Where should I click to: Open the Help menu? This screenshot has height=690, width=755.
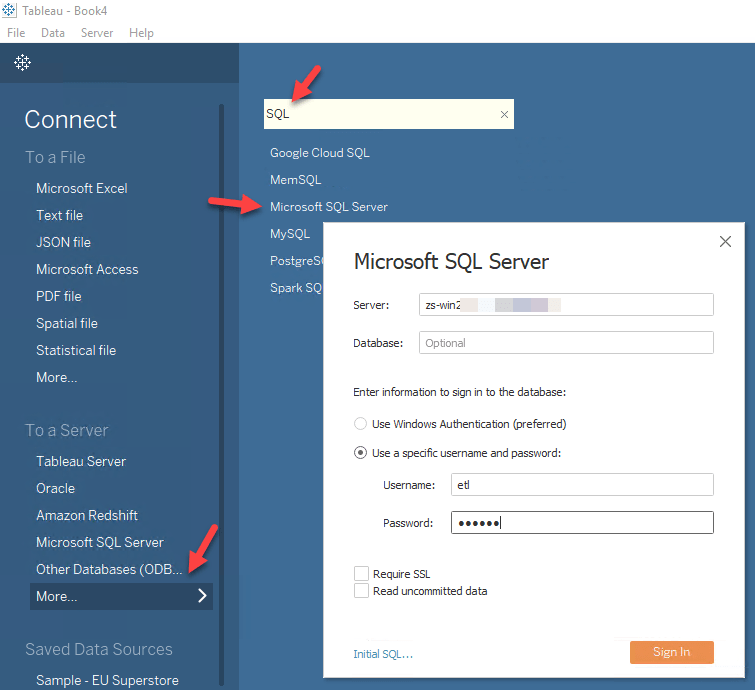point(141,33)
